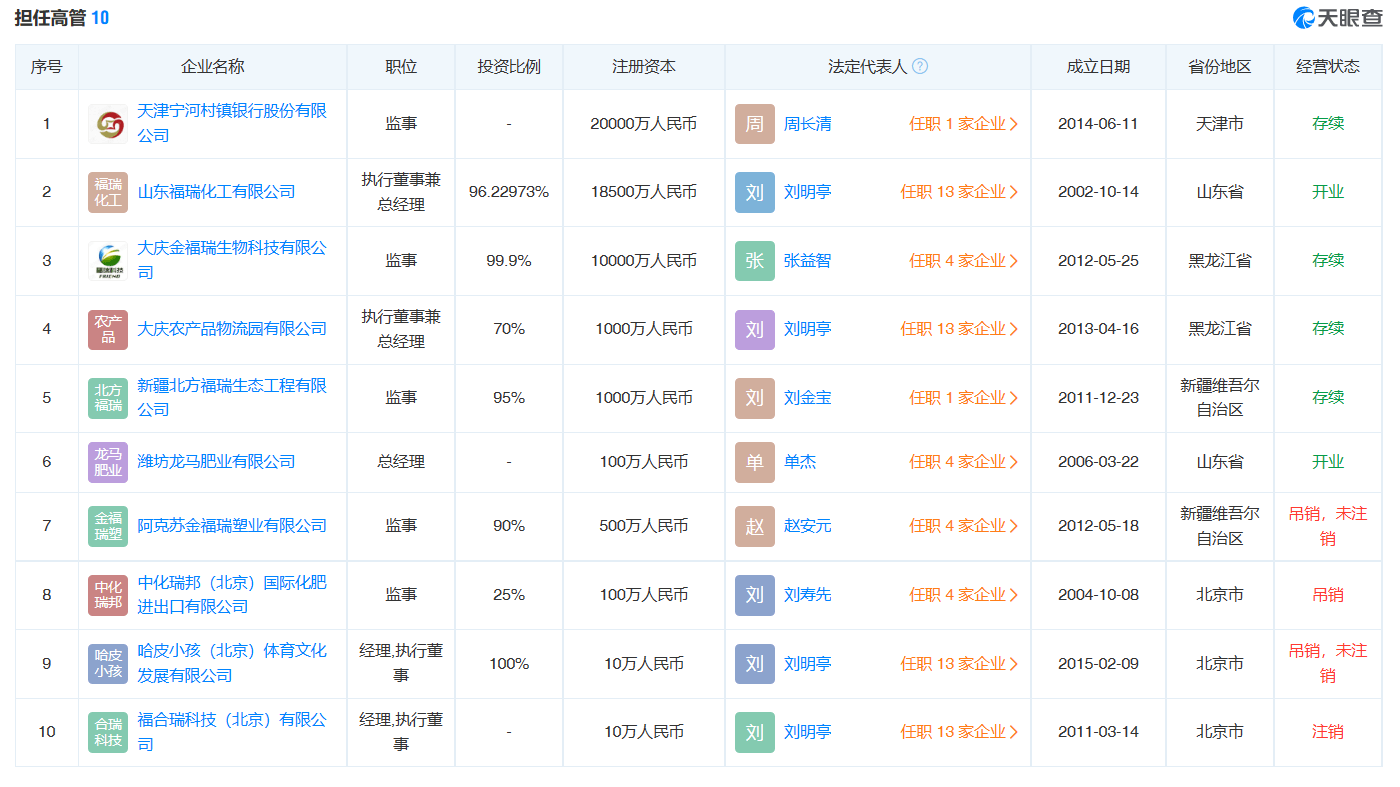Image resolution: width=1400 pixels, height=787 pixels.
Task: Expand 任职 1 家企业 for 周长清
Action: pos(964,124)
